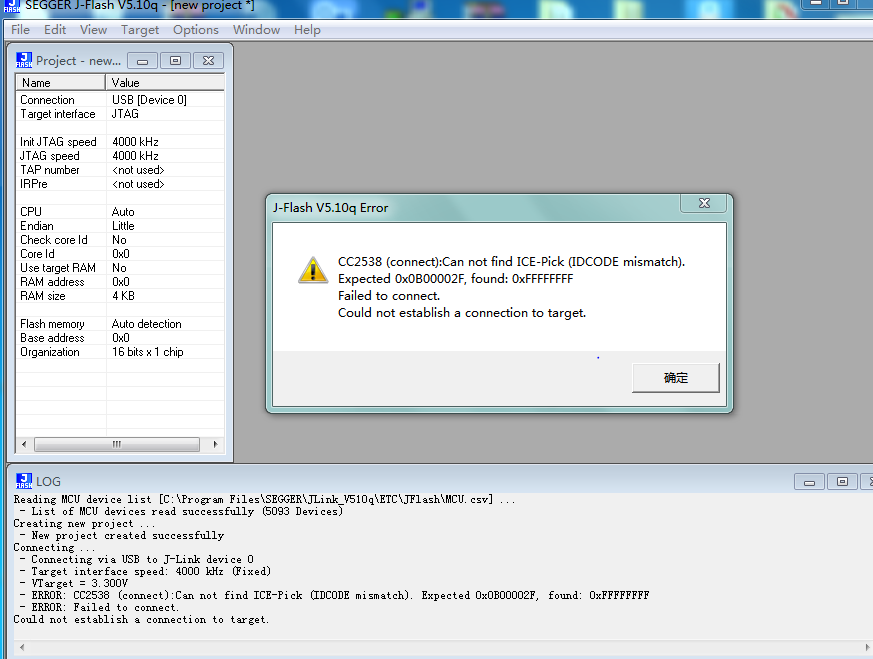Screen dimensions: 873x659
Task: Select the RAM size row
Action: 120,296
